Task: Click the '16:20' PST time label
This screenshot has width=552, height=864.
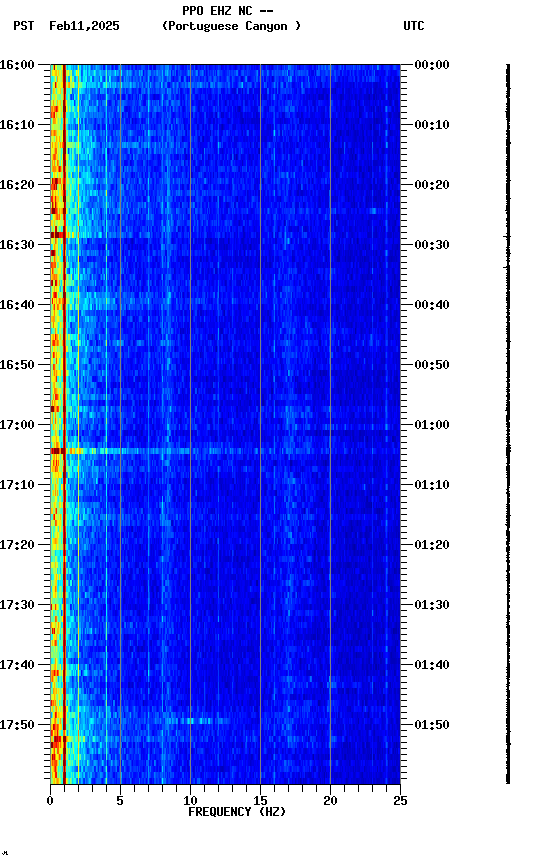Action: tap(17, 185)
